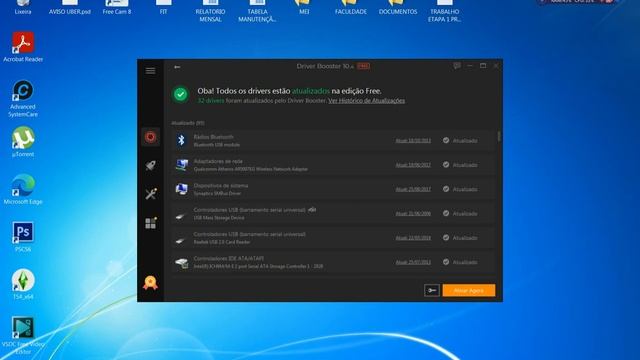Open the DOCUMENTOS desktop folder

398,8
